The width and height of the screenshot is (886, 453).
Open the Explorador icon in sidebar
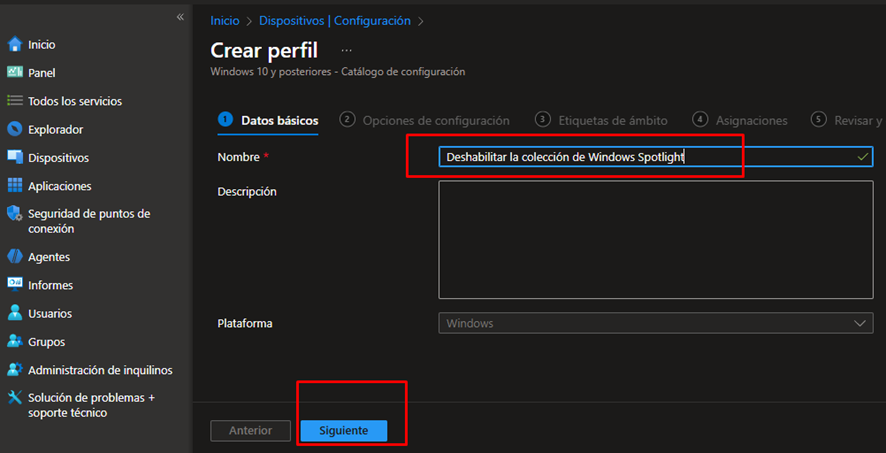pos(15,129)
